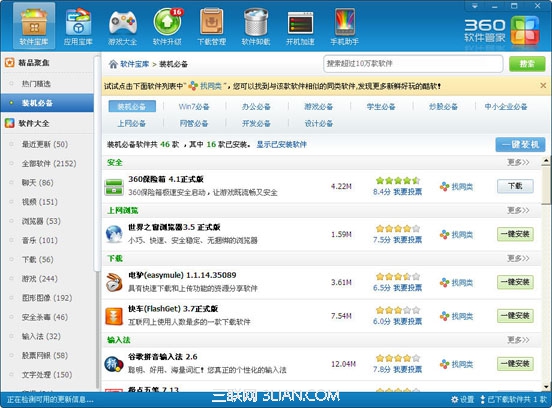552x408 pixels.
Task: Click the 快车 FlashGet app icon
Action: tap(114, 316)
